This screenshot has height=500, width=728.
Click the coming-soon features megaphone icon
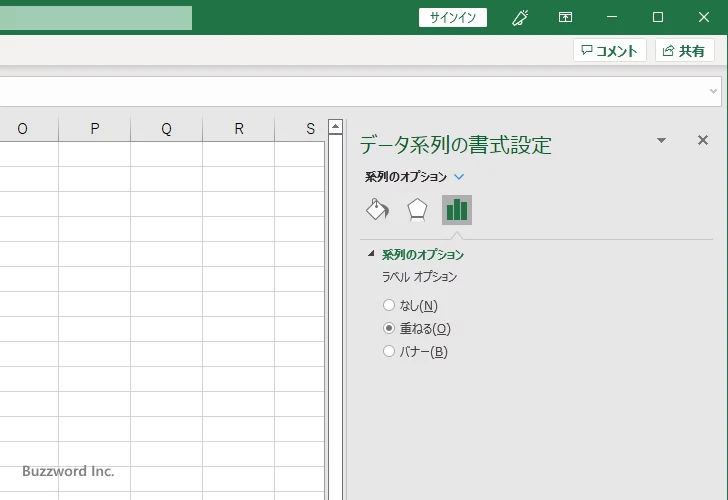tap(520, 18)
